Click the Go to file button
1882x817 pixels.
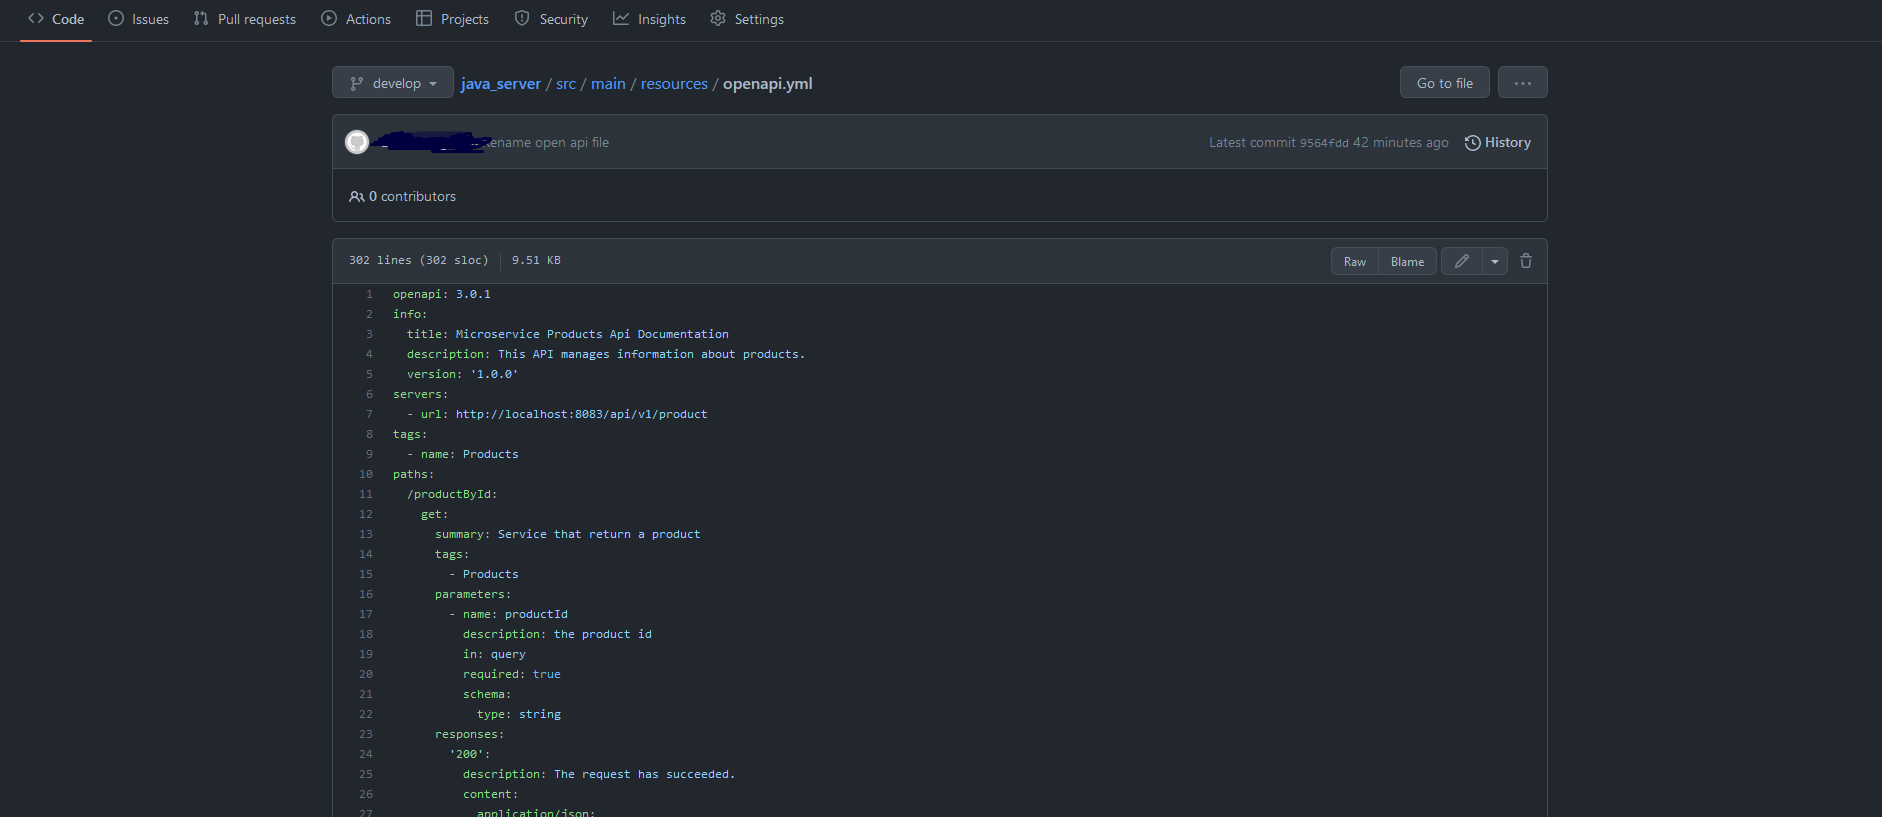1444,82
